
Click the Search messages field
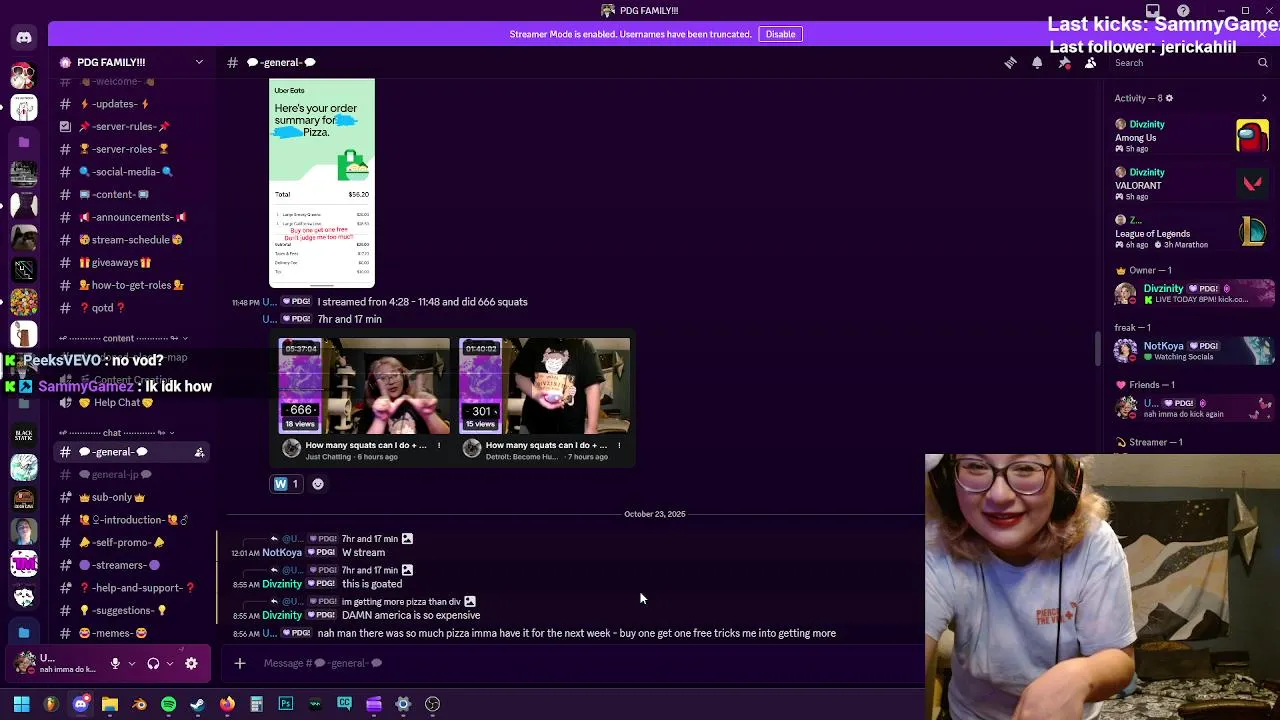1191,63
